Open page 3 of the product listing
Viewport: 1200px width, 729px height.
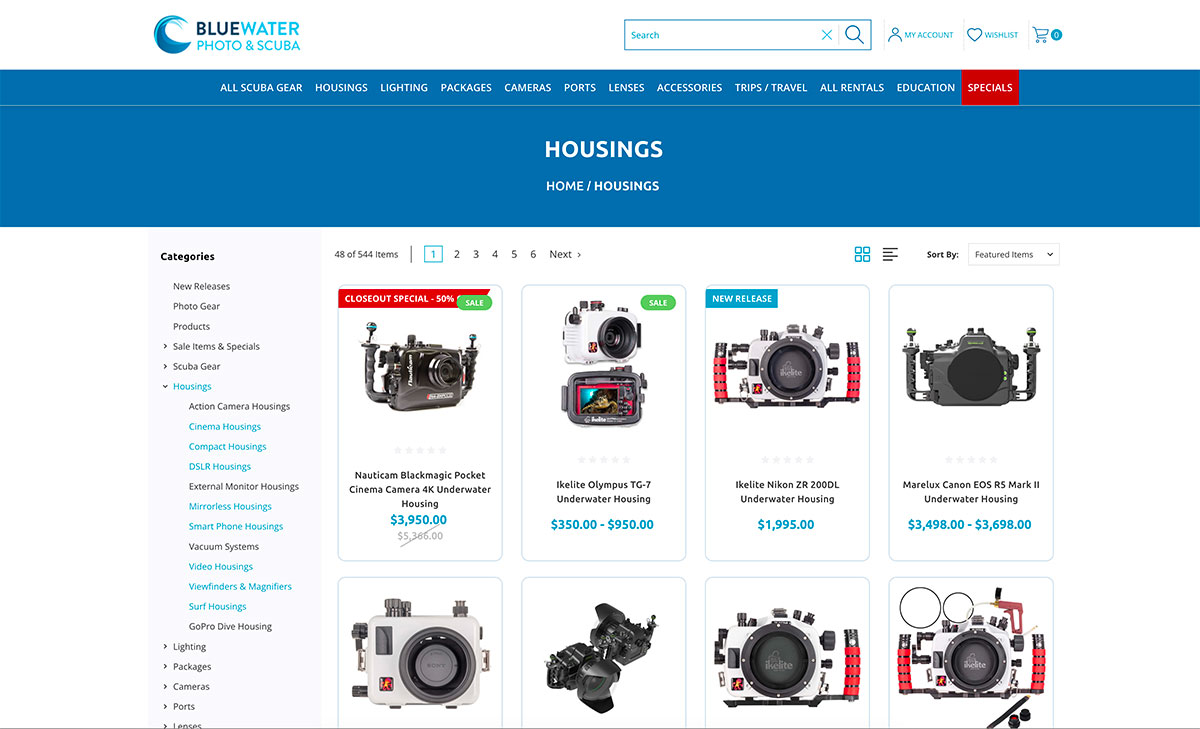pos(475,254)
